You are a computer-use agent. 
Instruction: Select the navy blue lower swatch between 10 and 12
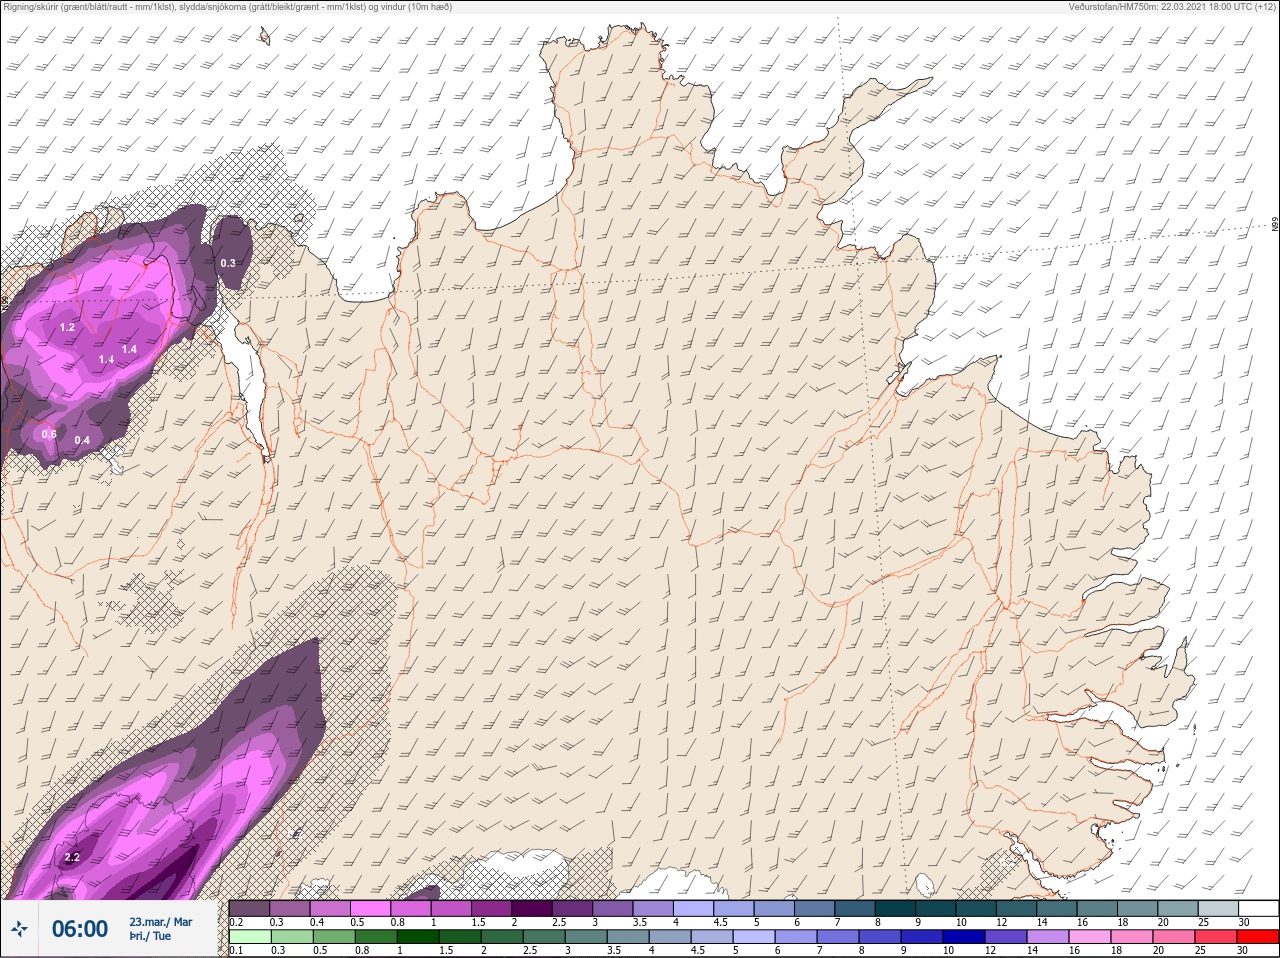click(x=965, y=936)
